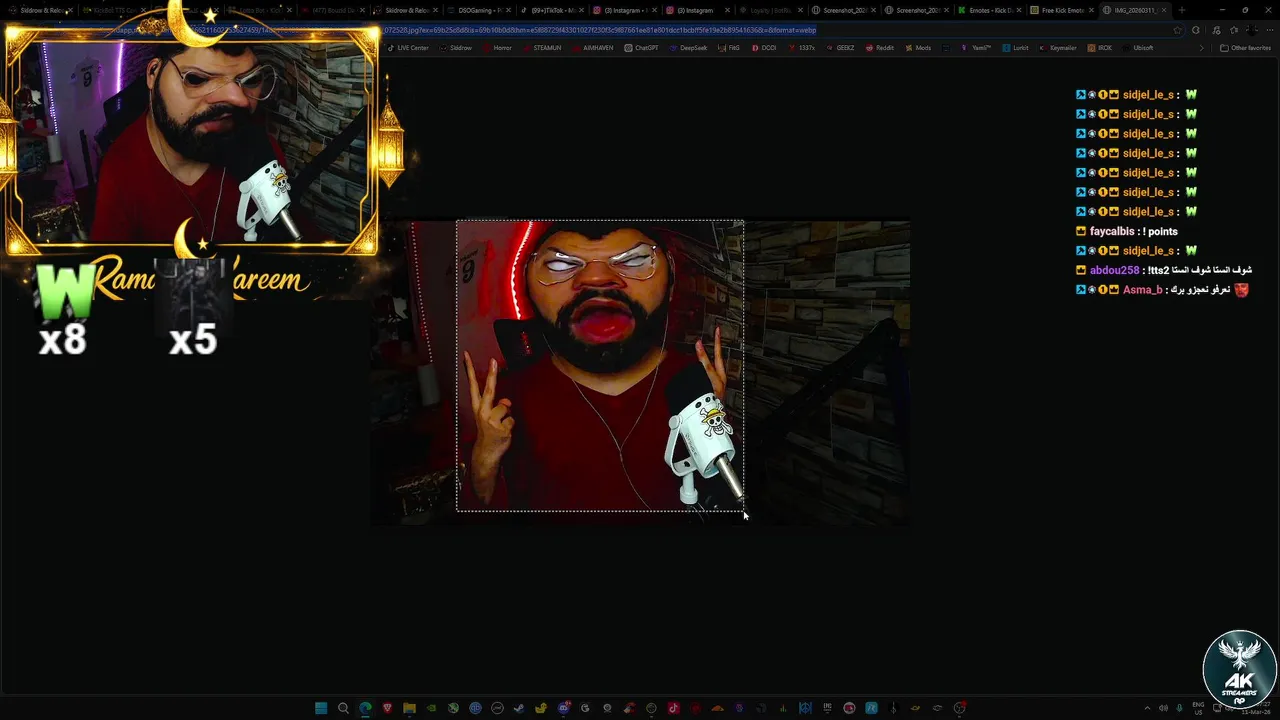
Task: Open the Lurkit bookmark
Action: click(x=1016, y=48)
